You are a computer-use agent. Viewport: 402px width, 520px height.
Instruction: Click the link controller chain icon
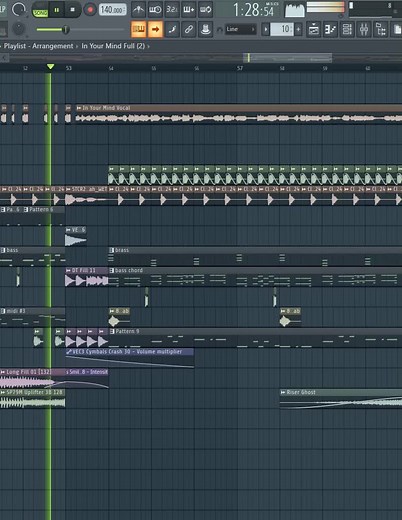coord(189,29)
